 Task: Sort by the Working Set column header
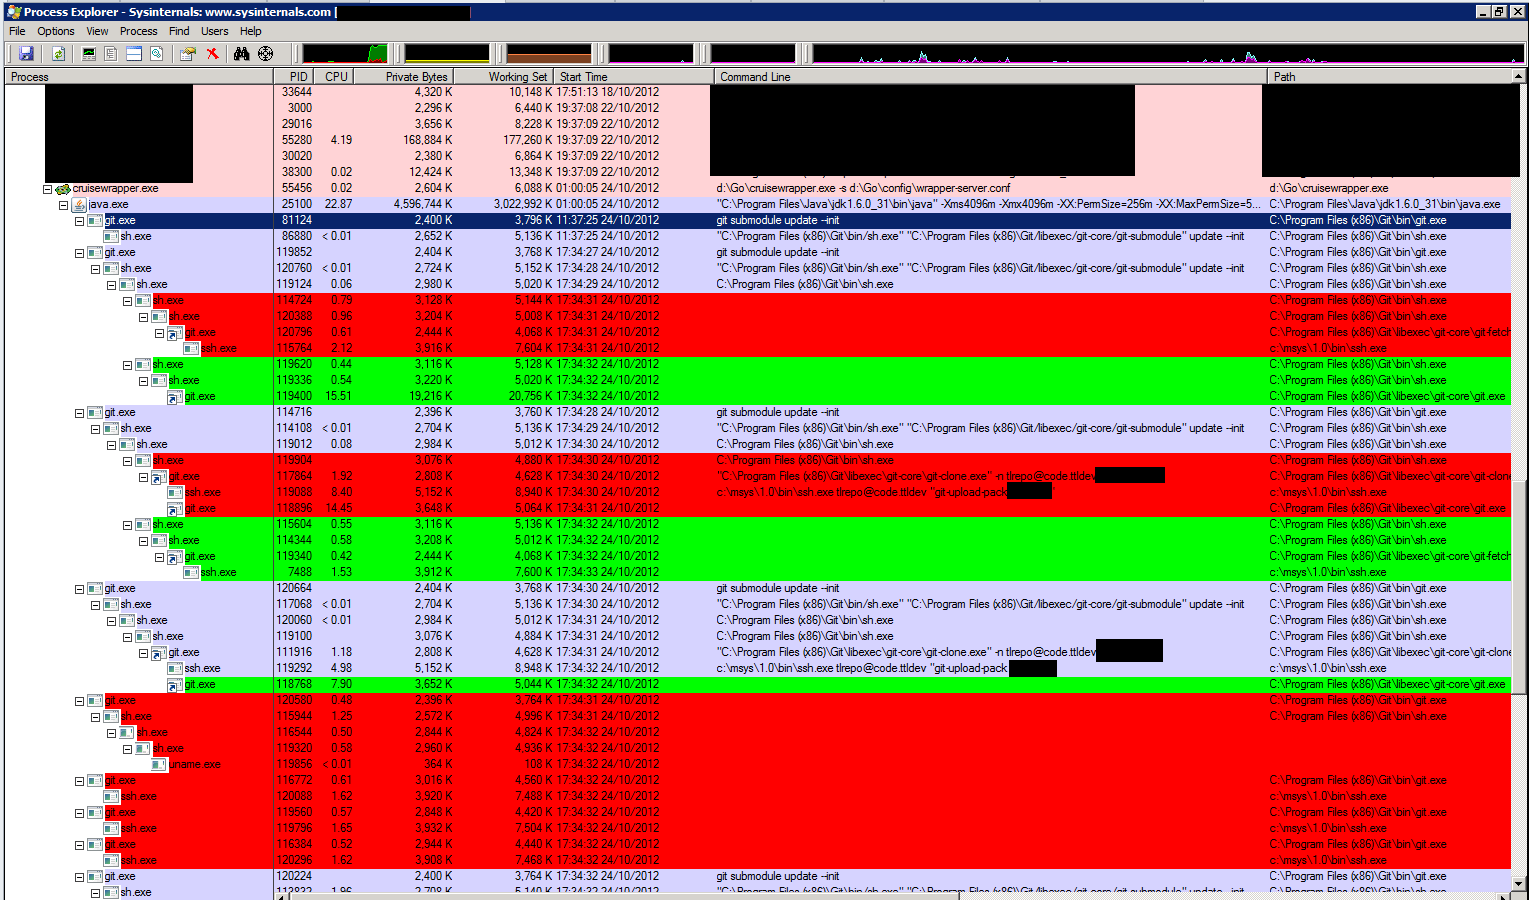(503, 76)
